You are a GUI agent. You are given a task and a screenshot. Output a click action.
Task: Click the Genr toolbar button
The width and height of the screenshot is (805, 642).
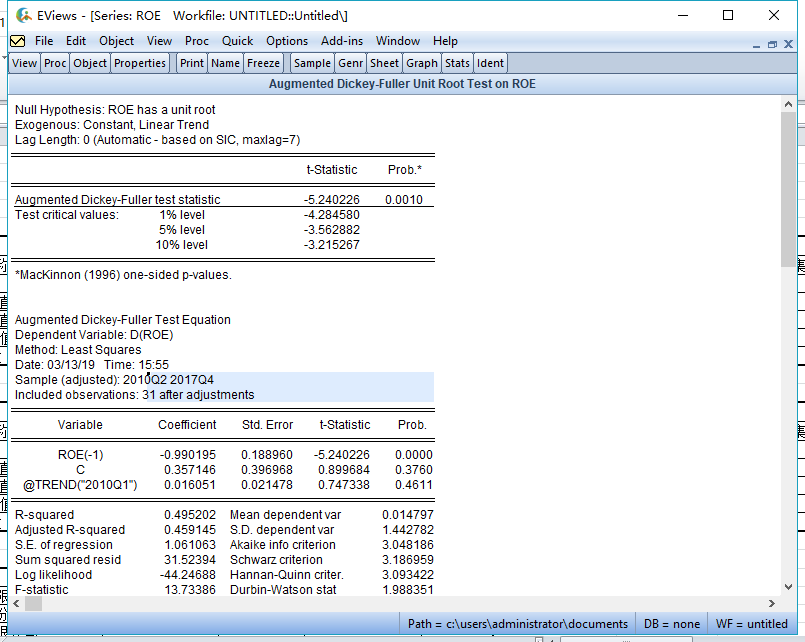[350, 63]
